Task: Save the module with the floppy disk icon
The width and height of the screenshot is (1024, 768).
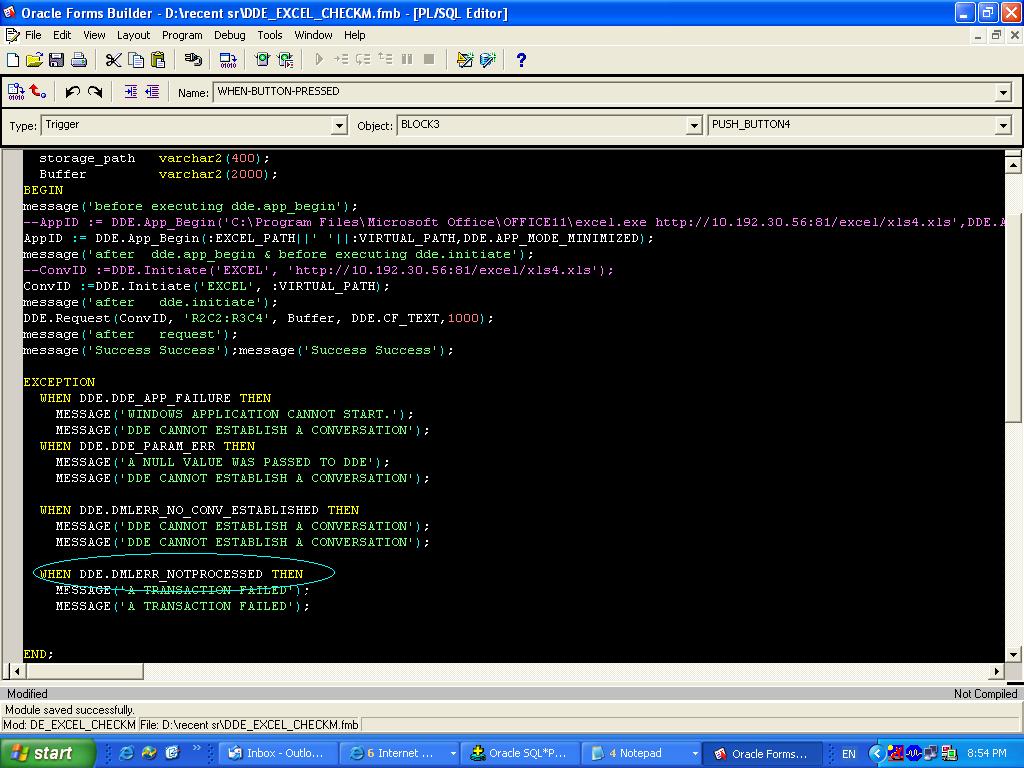Action: [x=56, y=60]
